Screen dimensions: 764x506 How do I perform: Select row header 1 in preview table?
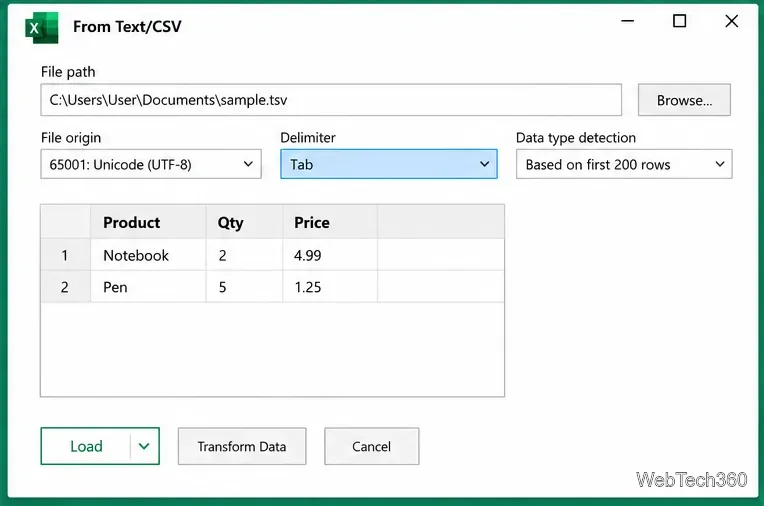click(x=65, y=255)
